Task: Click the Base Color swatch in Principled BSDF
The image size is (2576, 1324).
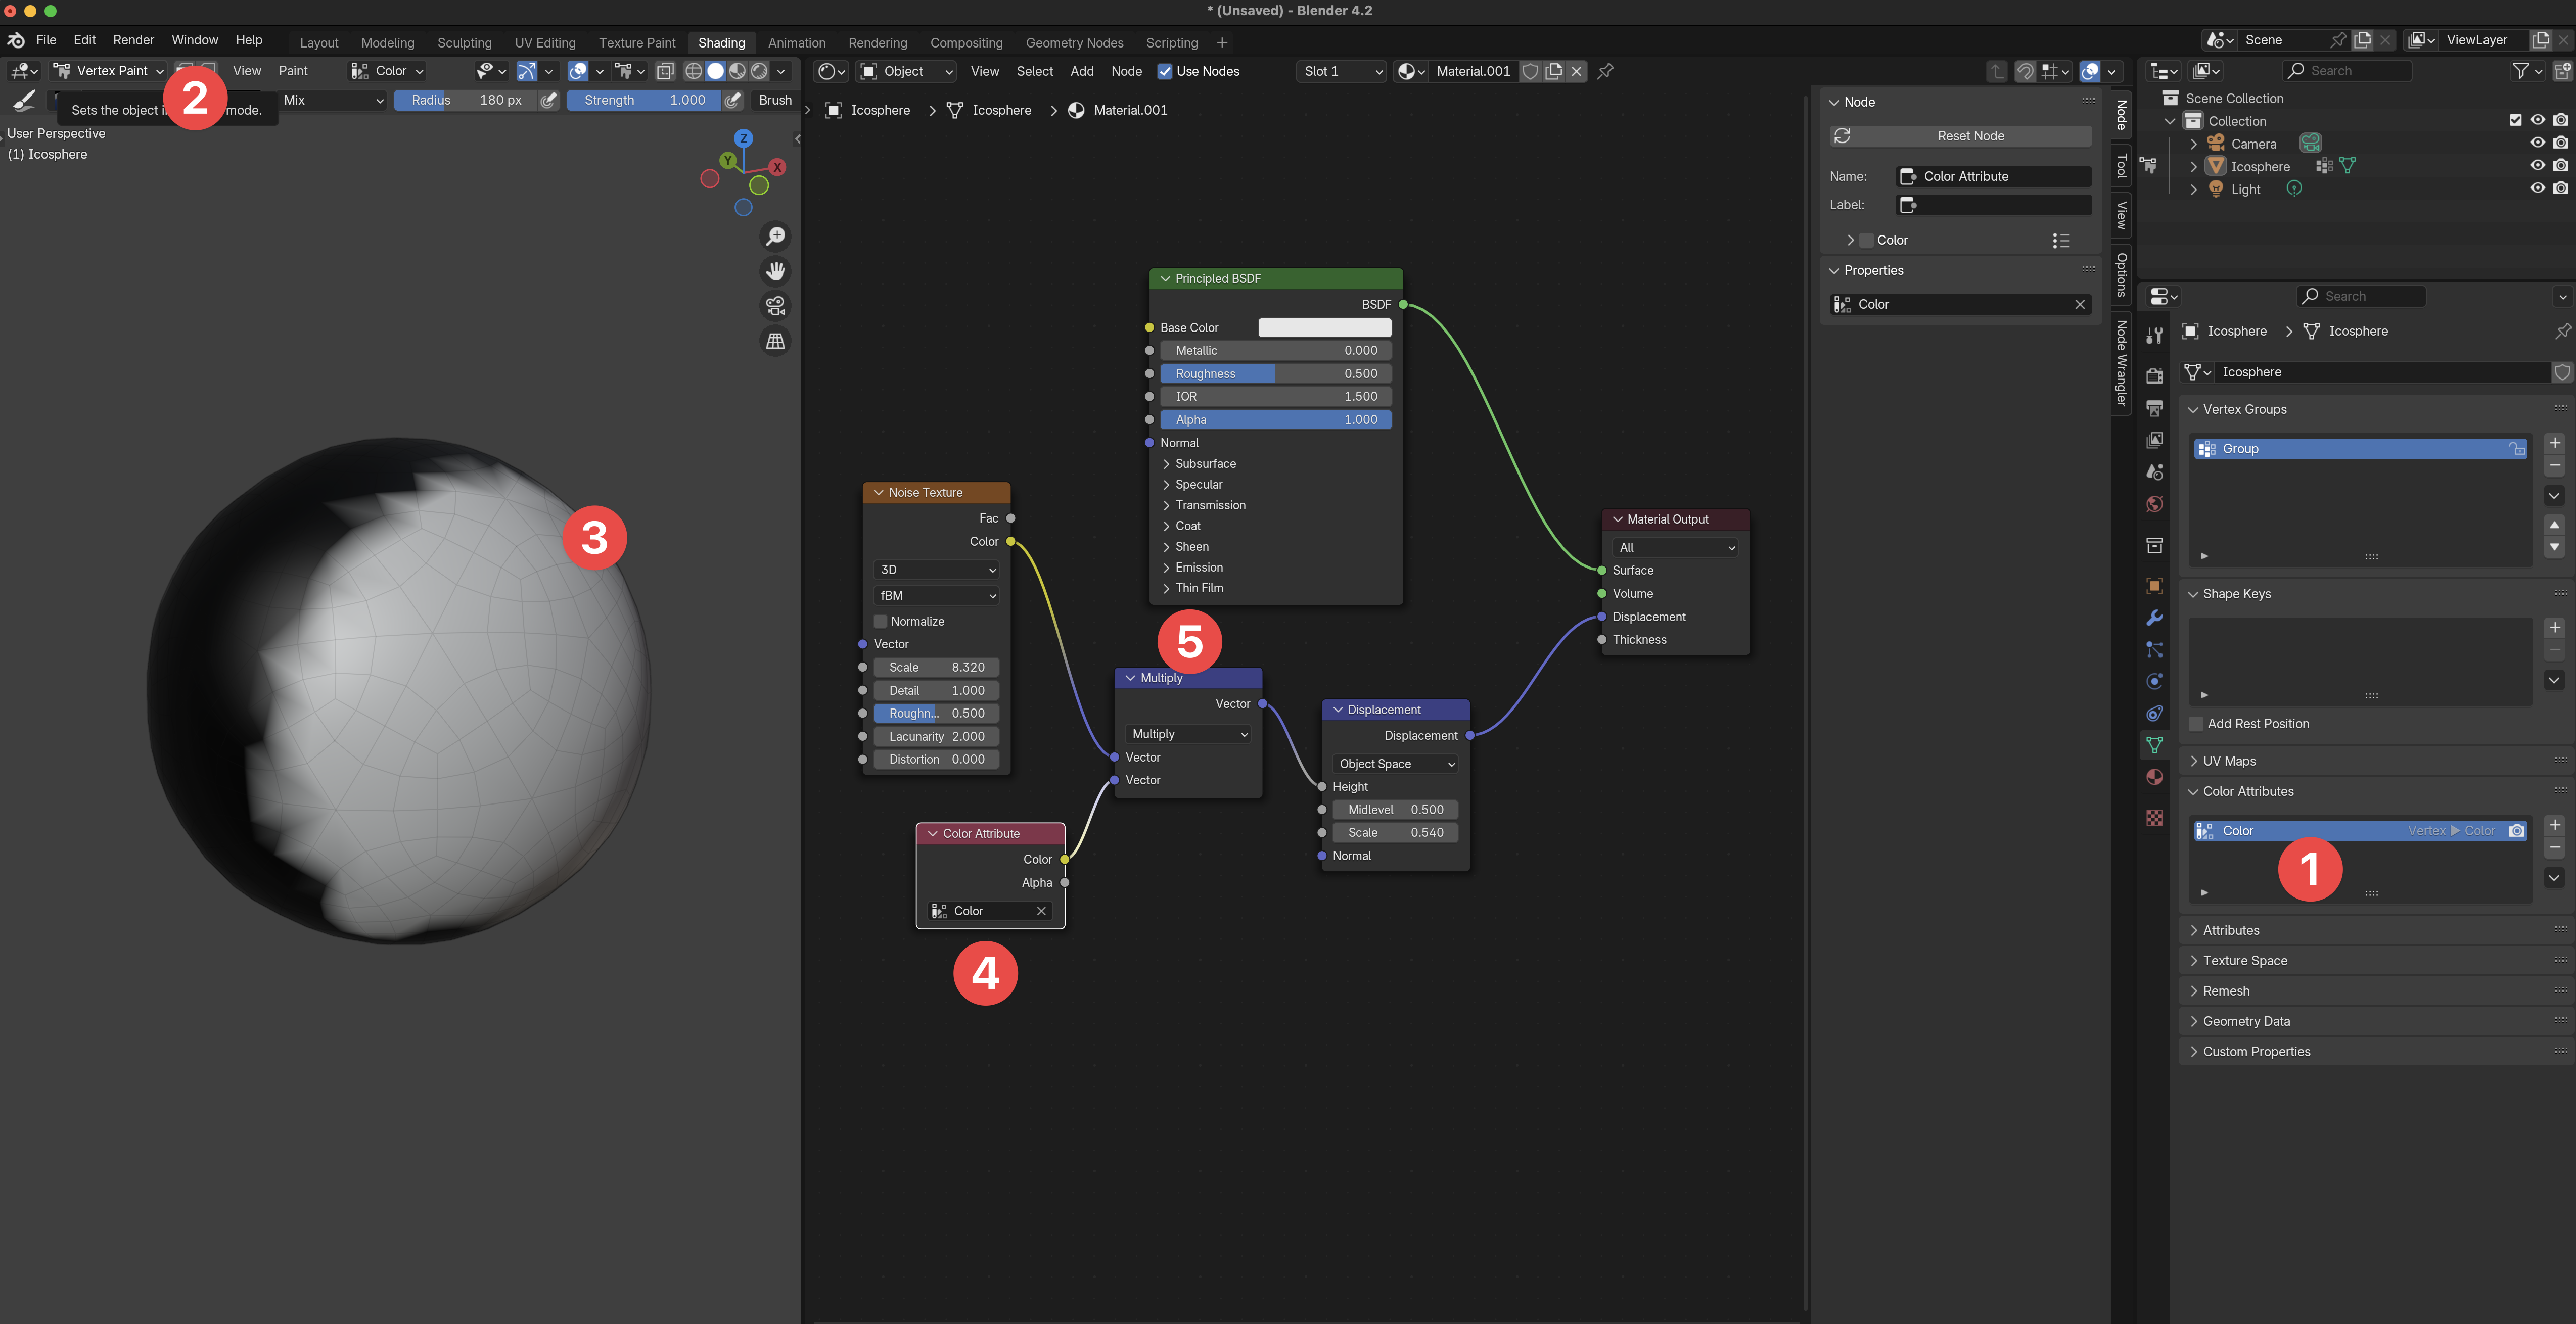Action: 1324,327
